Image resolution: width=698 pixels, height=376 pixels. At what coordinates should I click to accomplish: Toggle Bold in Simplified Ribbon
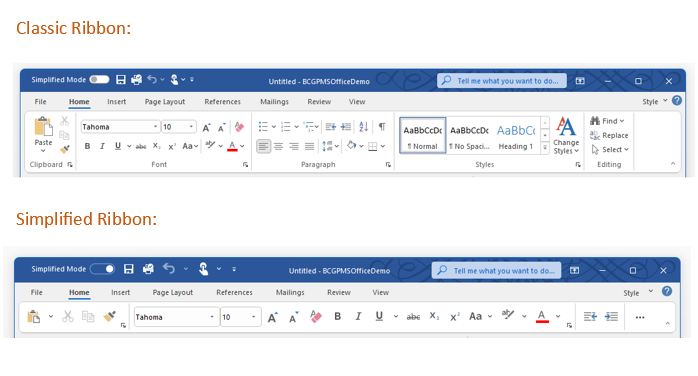pyautogui.click(x=337, y=316)
